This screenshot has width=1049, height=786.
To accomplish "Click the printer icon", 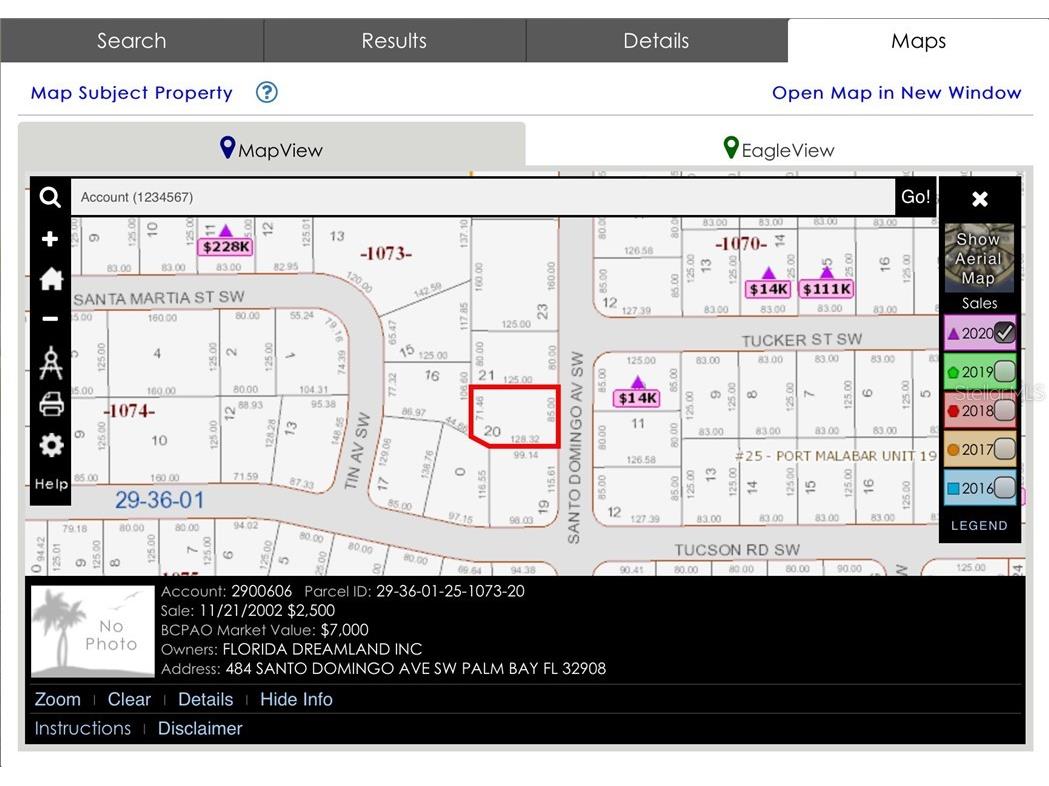I will tap(51, 404).
